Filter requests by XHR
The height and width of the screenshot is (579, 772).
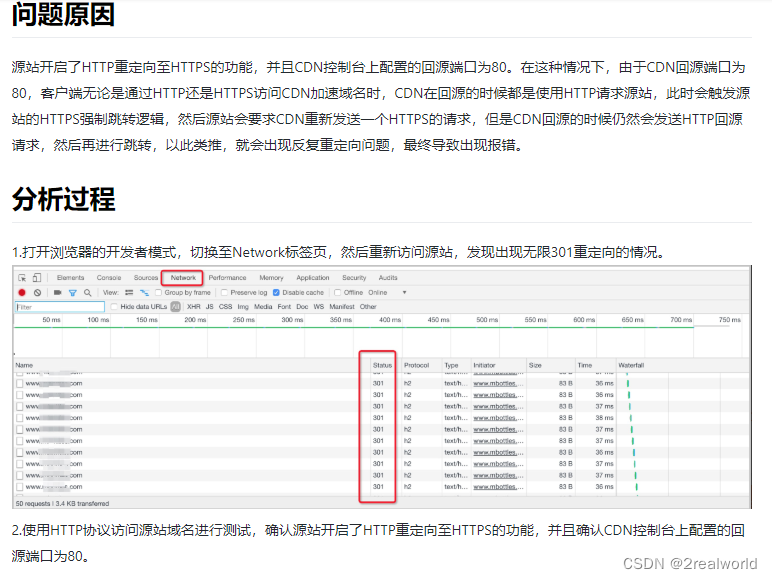[x=193, y=307]
